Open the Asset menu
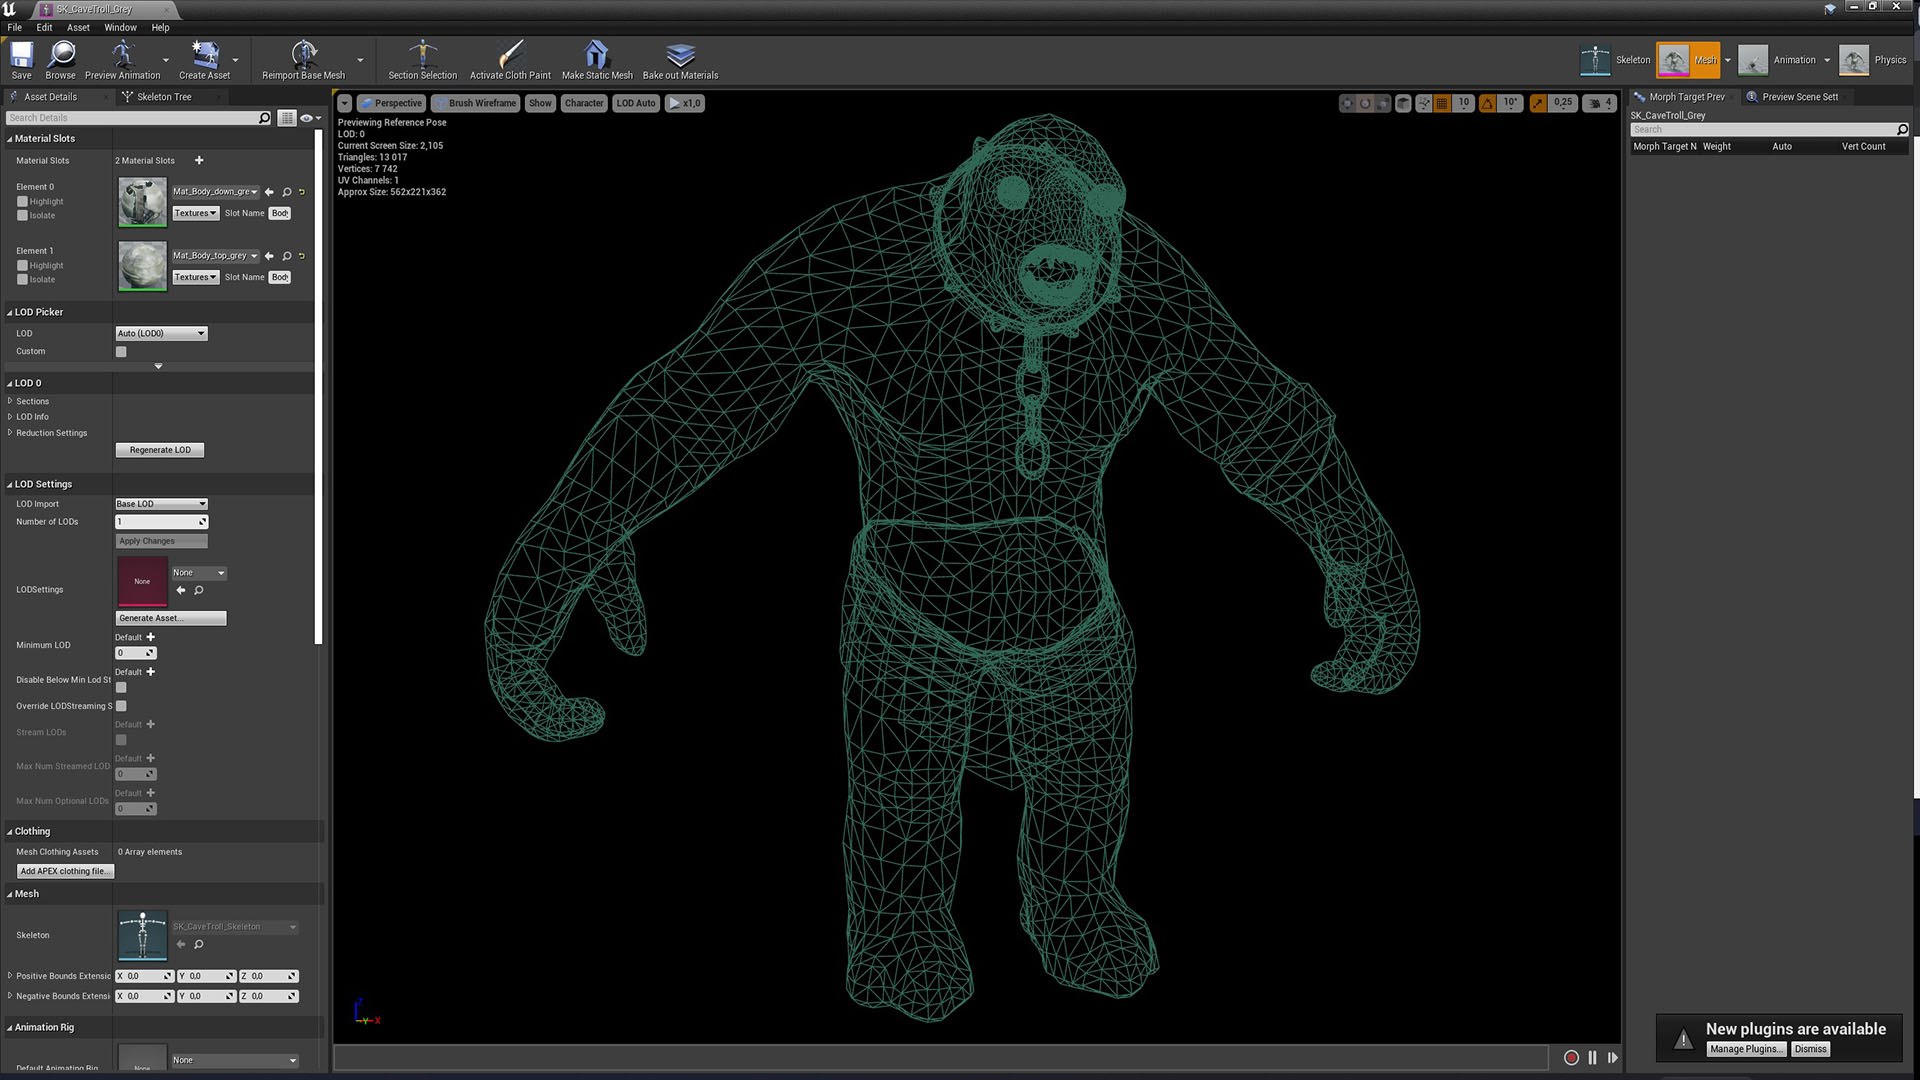Image resolution: width=1920 pixels, height=1080 pixels. pyautogui.click(x=78, y=28)
